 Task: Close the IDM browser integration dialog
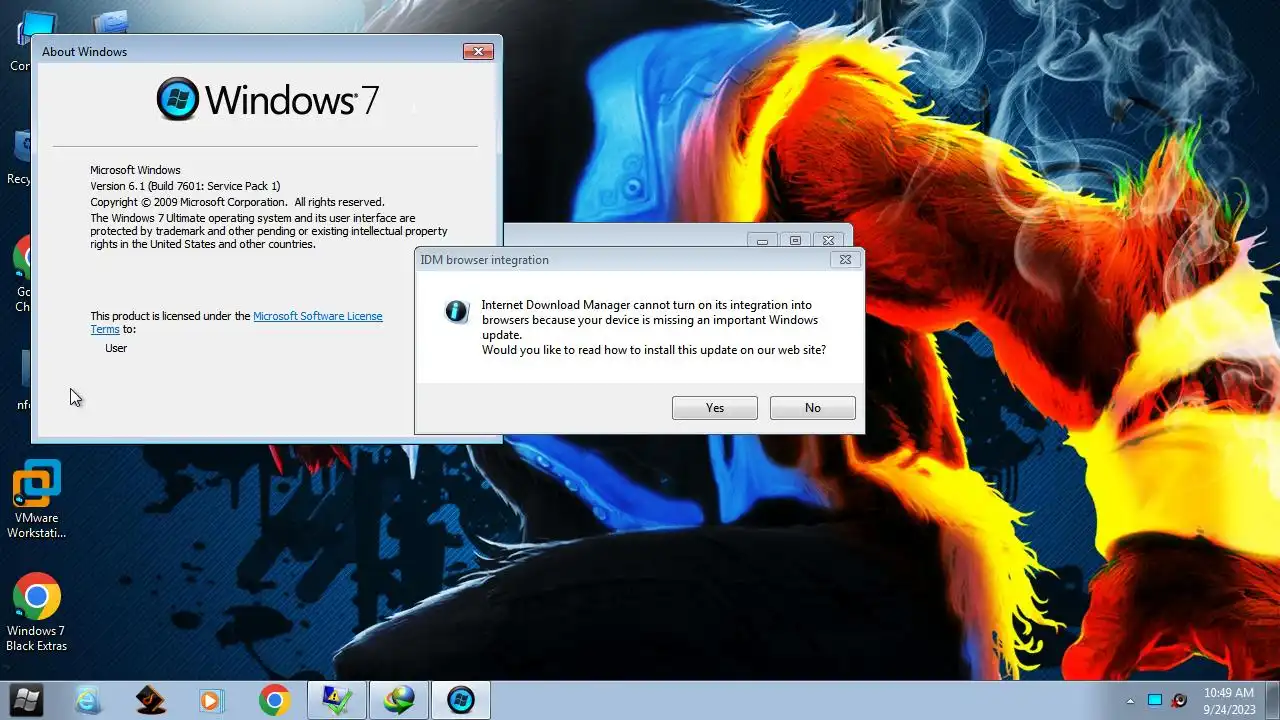point(845,259)
